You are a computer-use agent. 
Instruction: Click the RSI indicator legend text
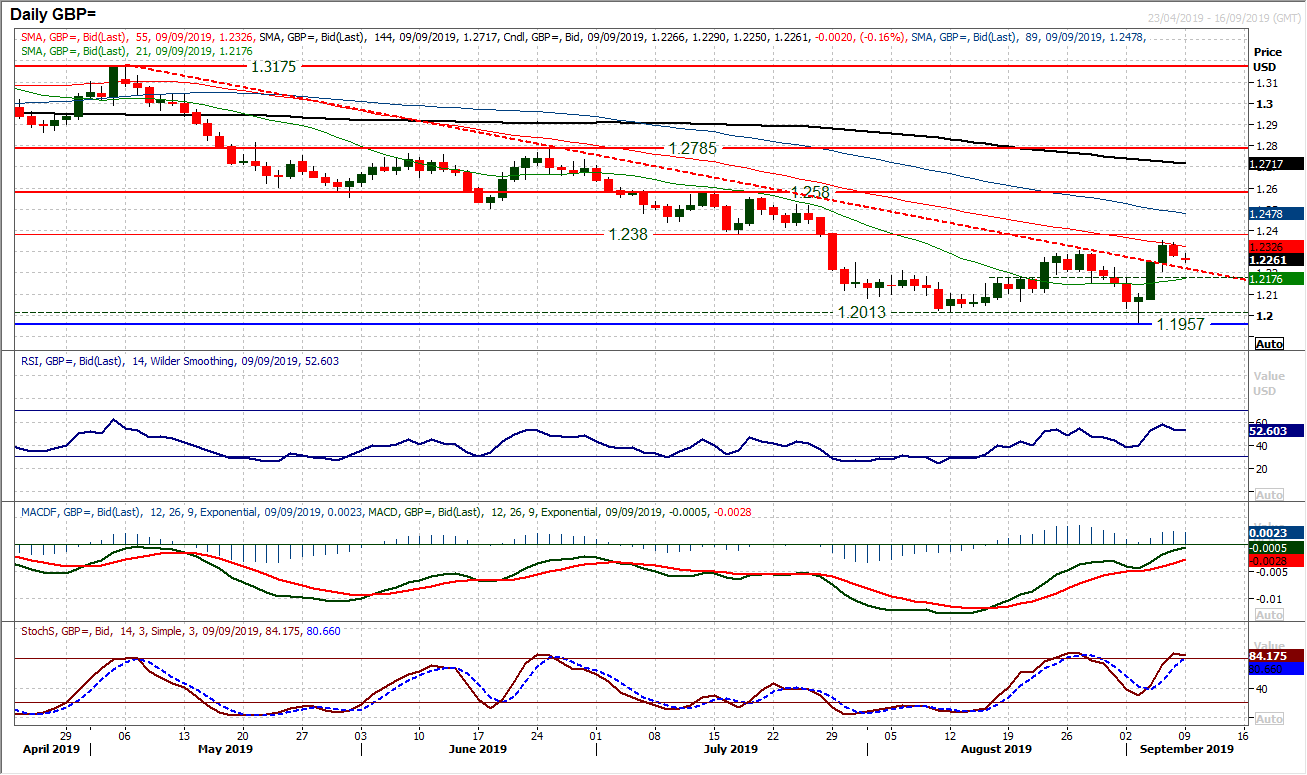(x=178, y=361)
